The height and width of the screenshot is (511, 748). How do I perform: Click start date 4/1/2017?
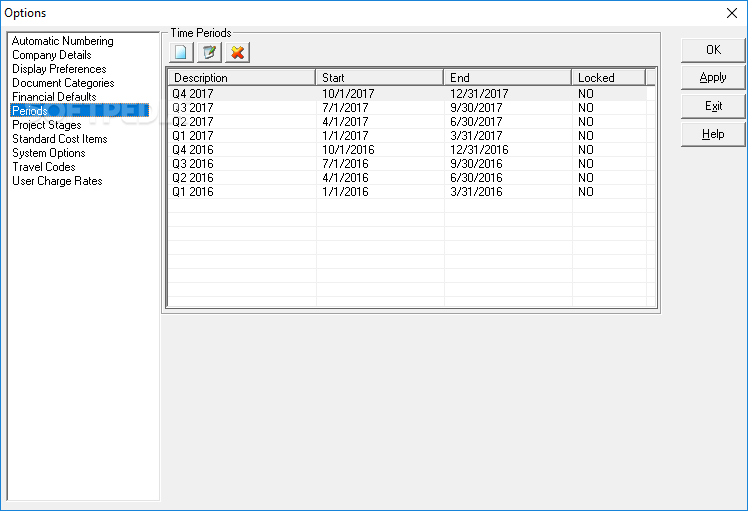point(345,122)
